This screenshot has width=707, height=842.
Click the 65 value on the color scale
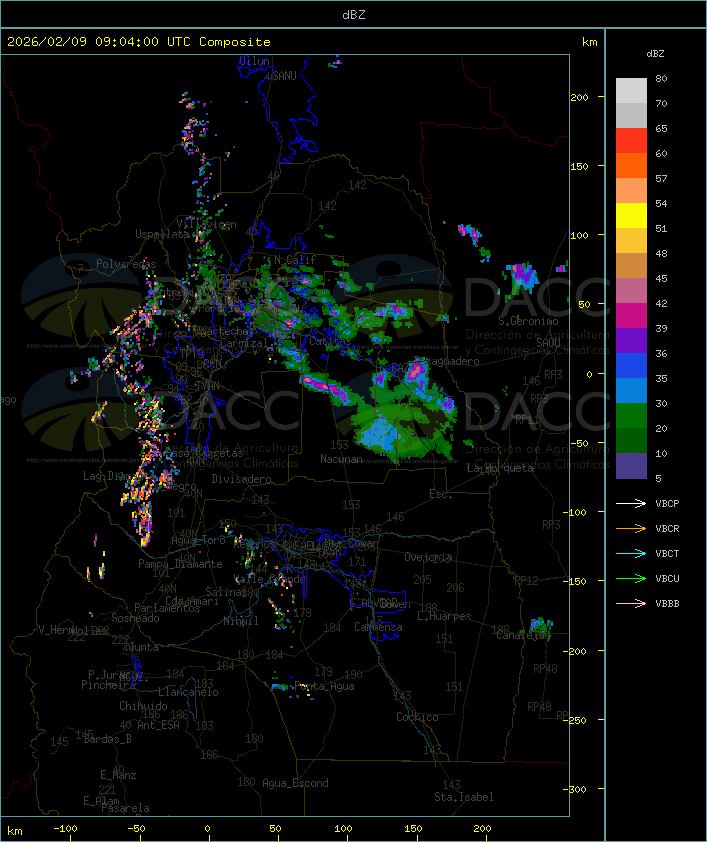point(661,128)
